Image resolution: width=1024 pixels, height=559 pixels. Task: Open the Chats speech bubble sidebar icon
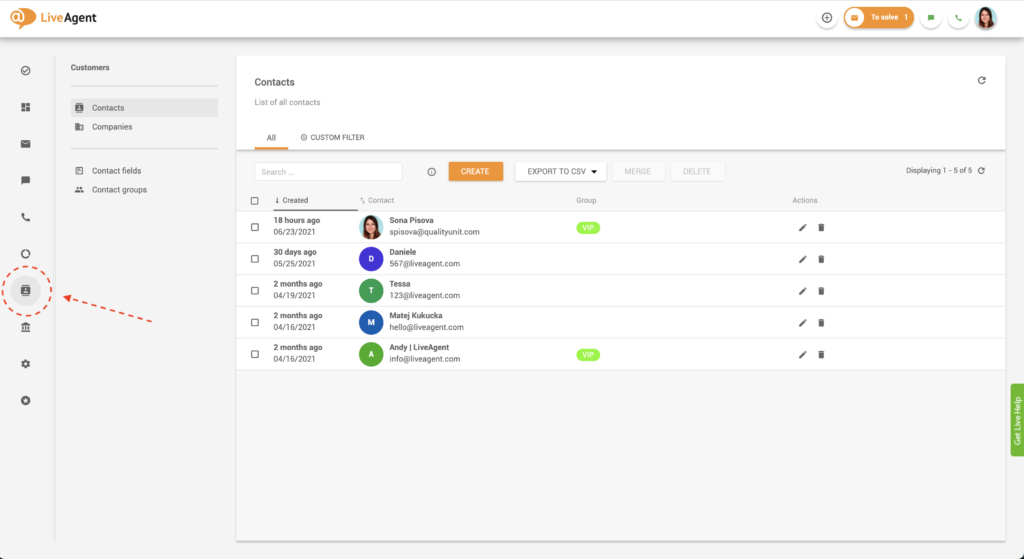(26, 180)
